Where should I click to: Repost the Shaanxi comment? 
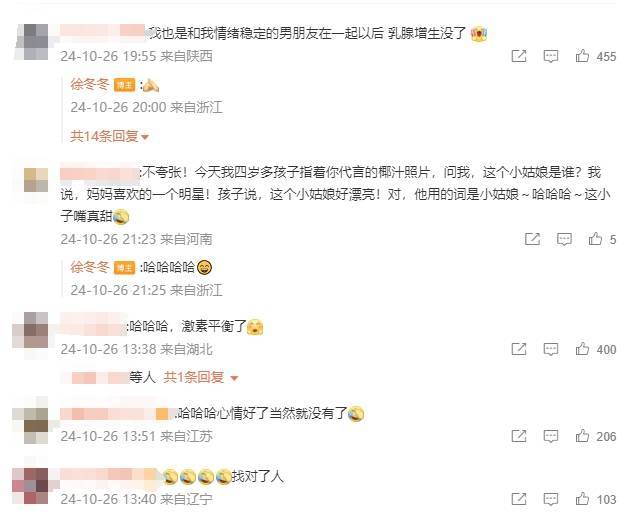519,56
